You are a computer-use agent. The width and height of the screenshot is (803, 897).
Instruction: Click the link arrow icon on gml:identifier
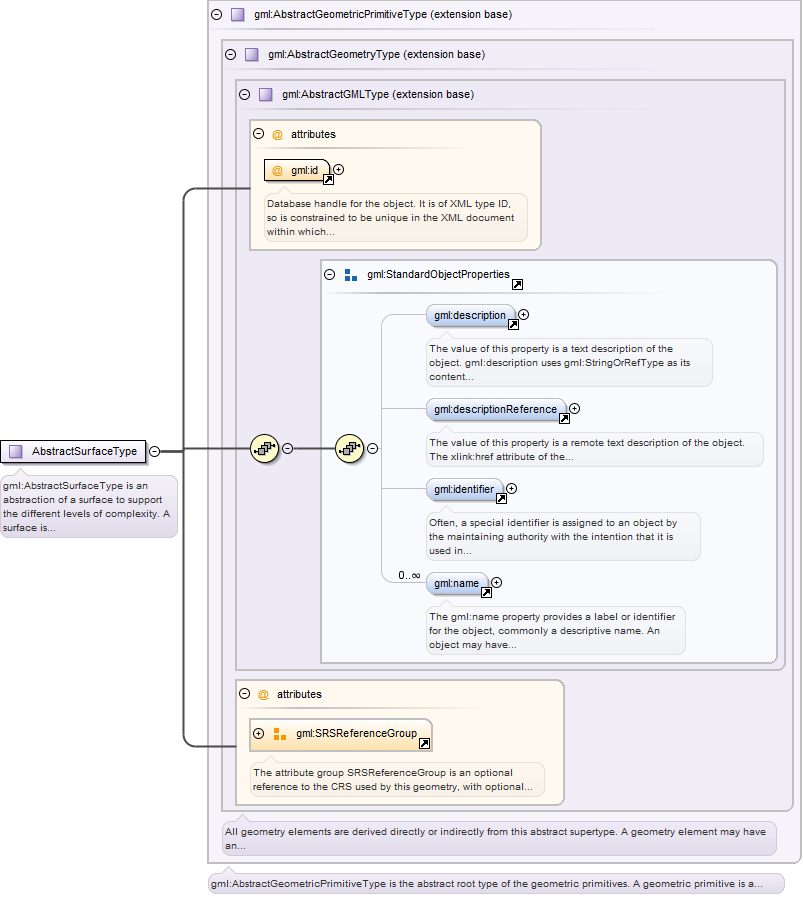click(x=501, y=498)
